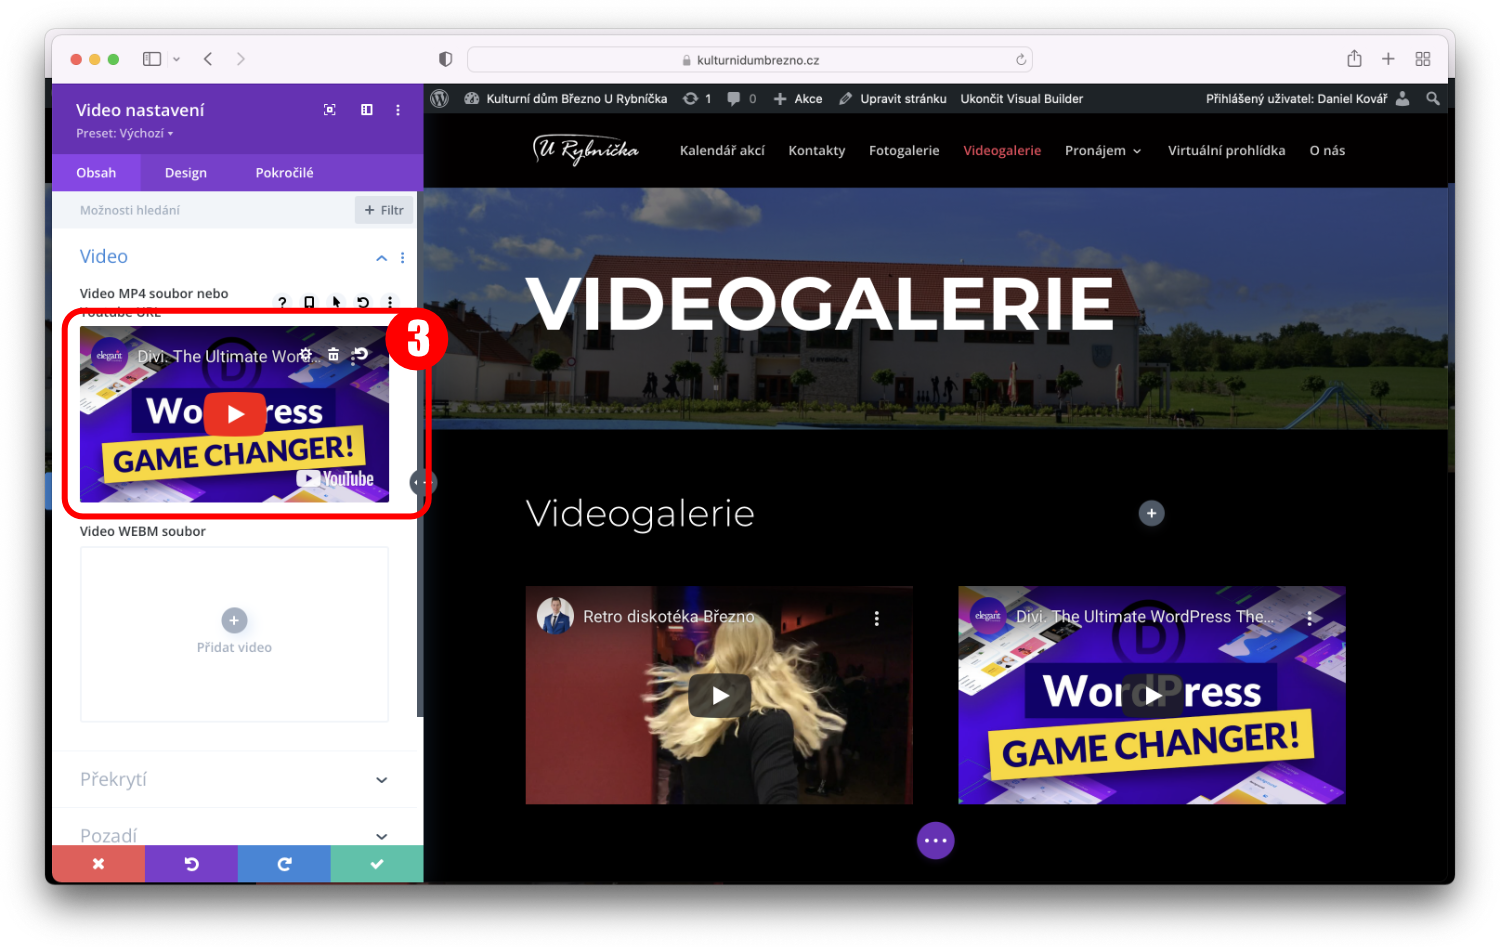The height and width of the screenshot is (950, 1500).
Task: Open the Preset: Výchozí dropdown
Action: [125, 134]
